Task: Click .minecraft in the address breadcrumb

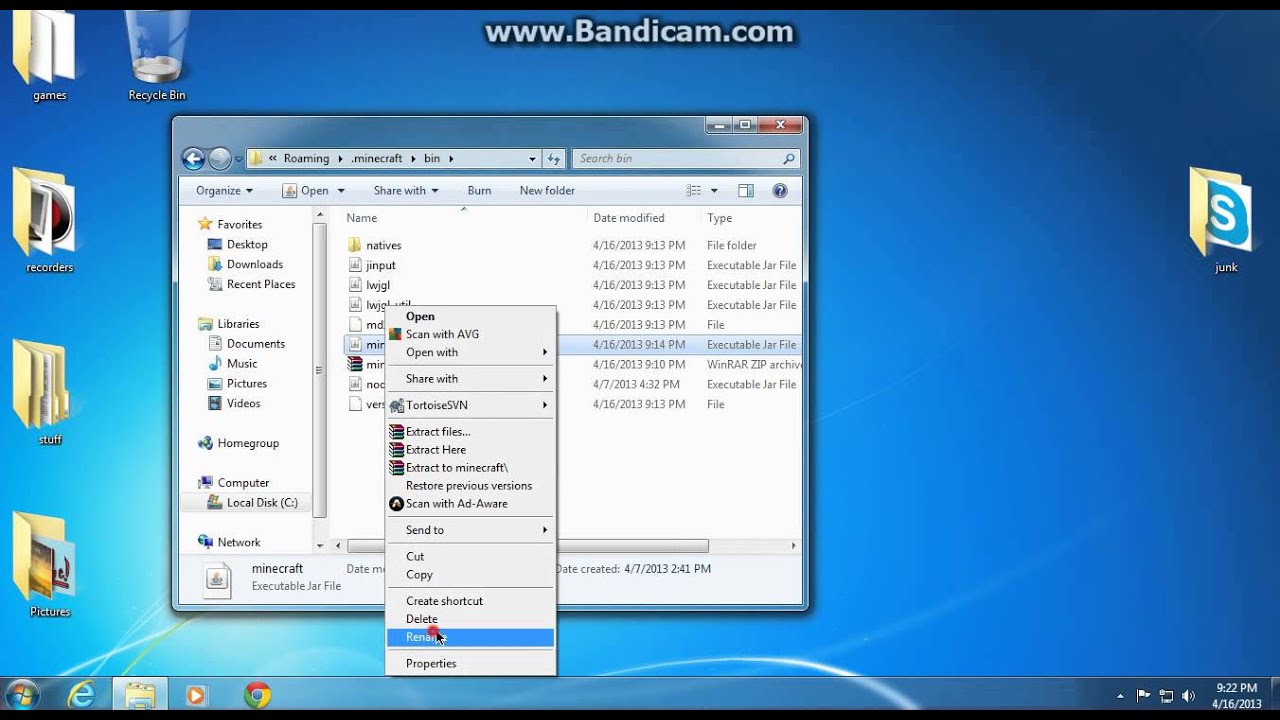Action: [x=376, y=158]
